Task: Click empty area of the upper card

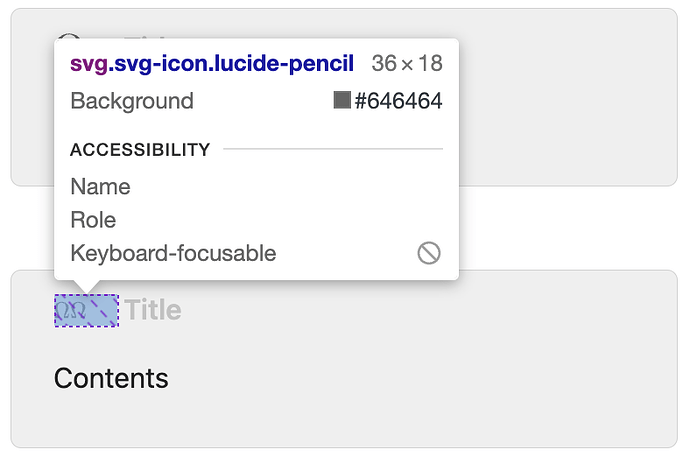Action: (x=568, y=97)
